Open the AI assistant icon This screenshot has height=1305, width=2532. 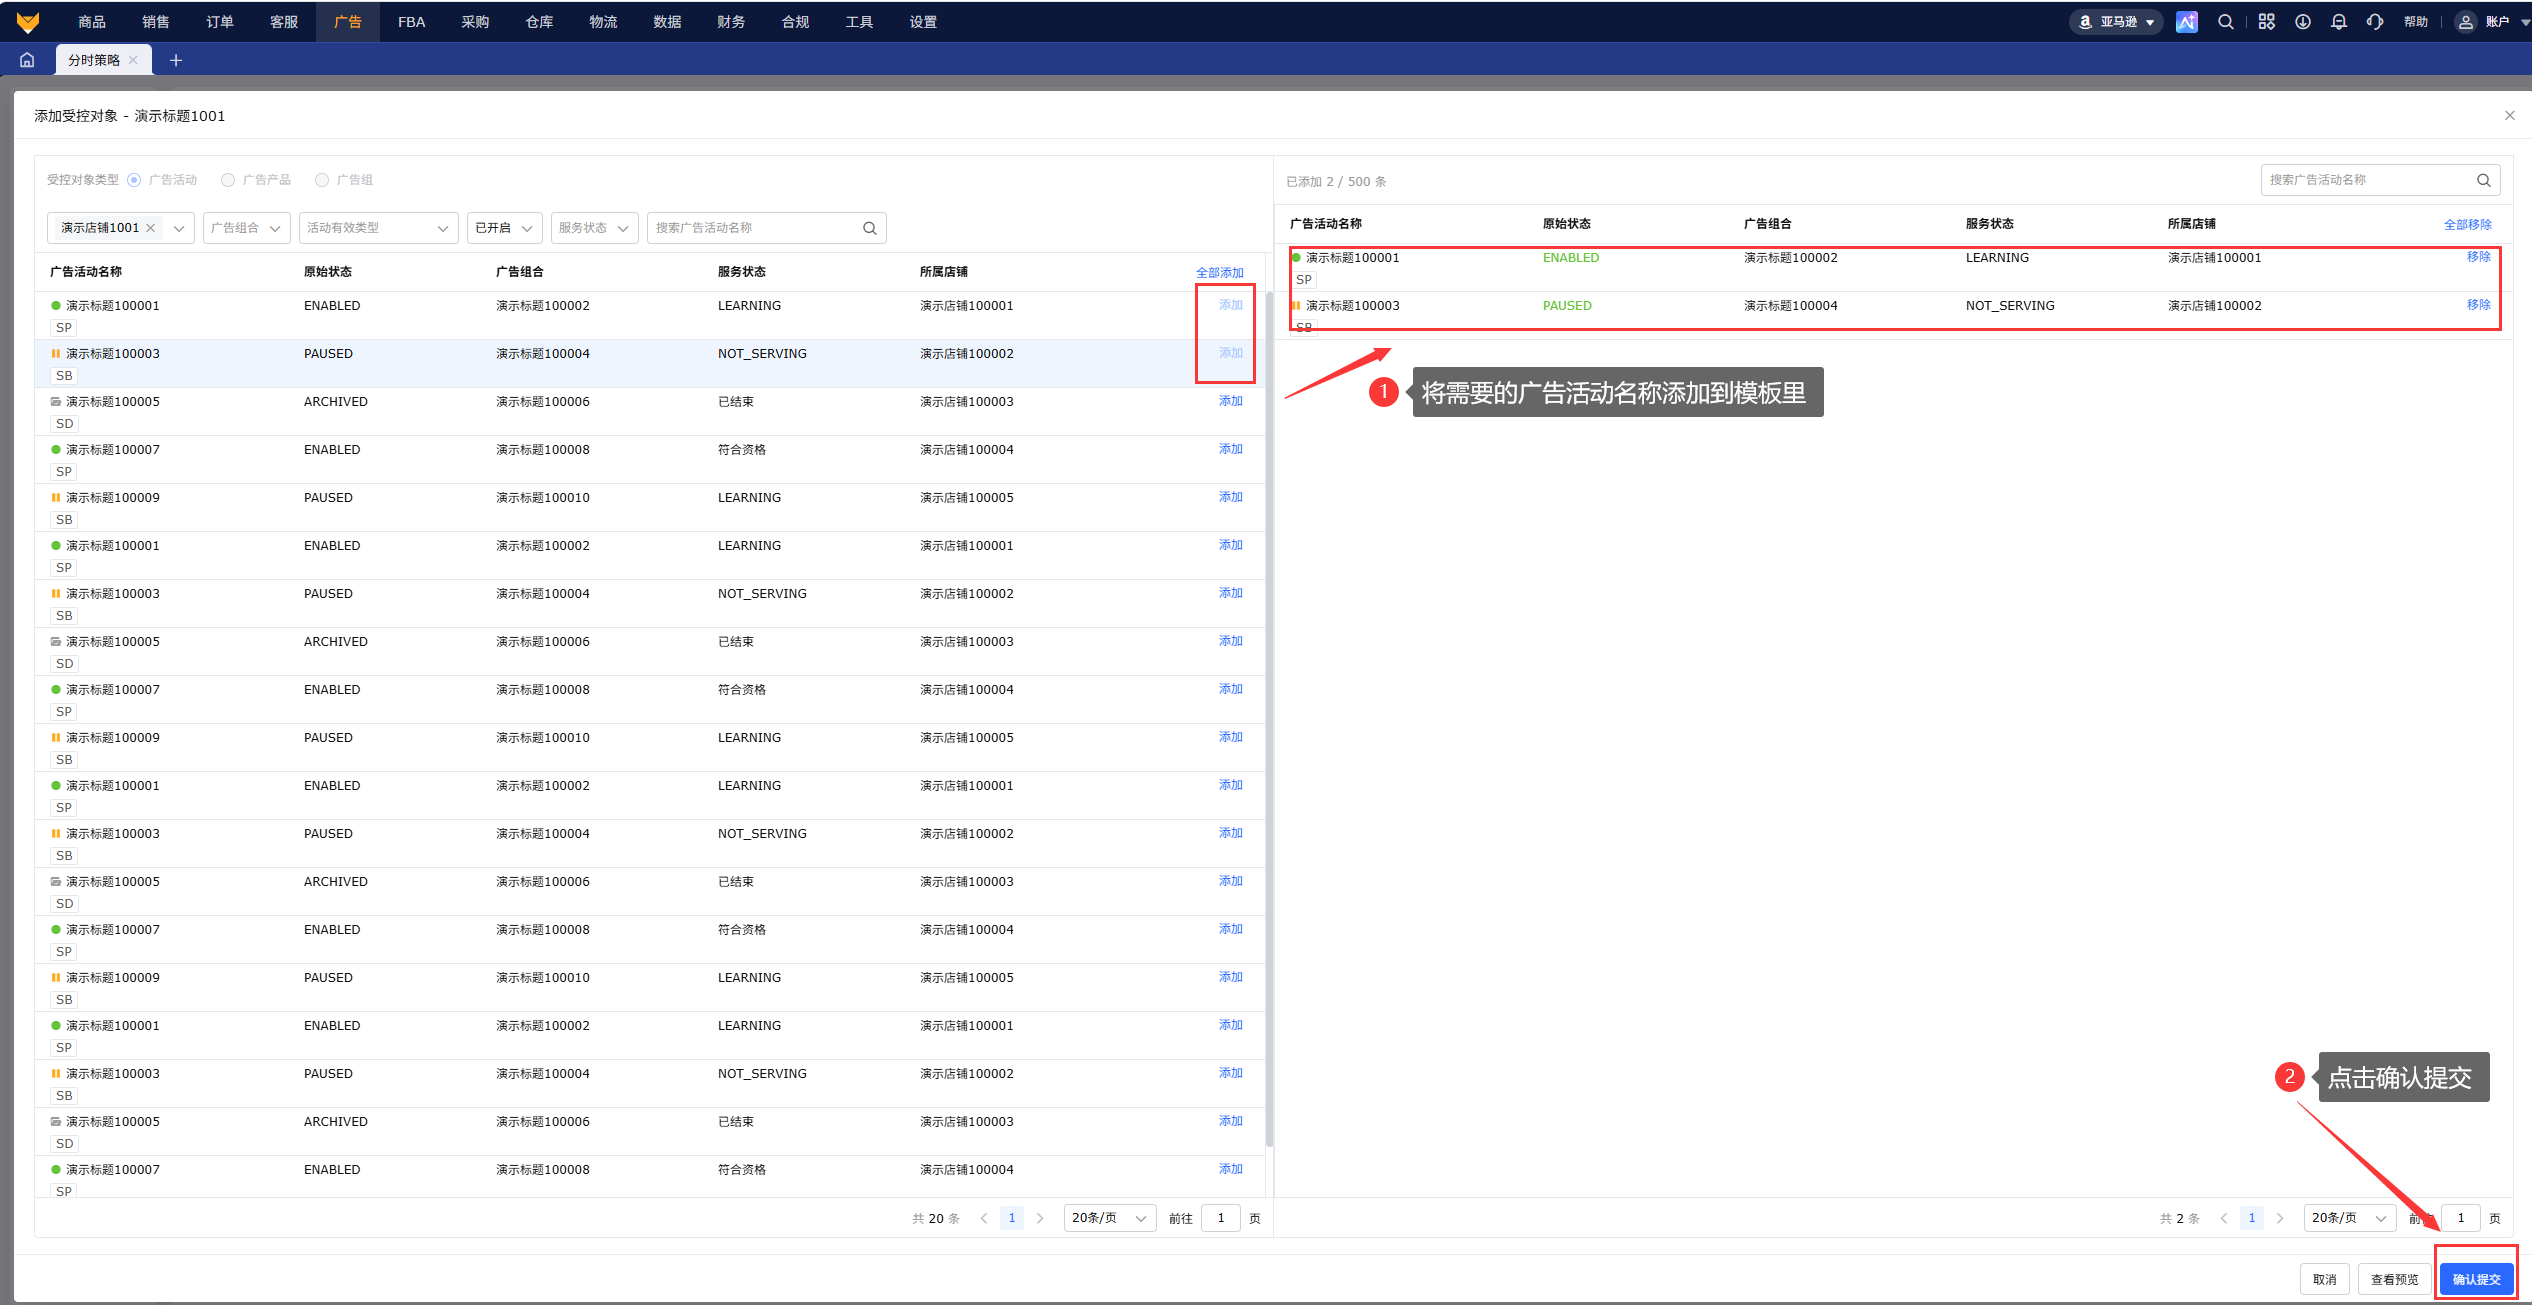coord(2187,21)
